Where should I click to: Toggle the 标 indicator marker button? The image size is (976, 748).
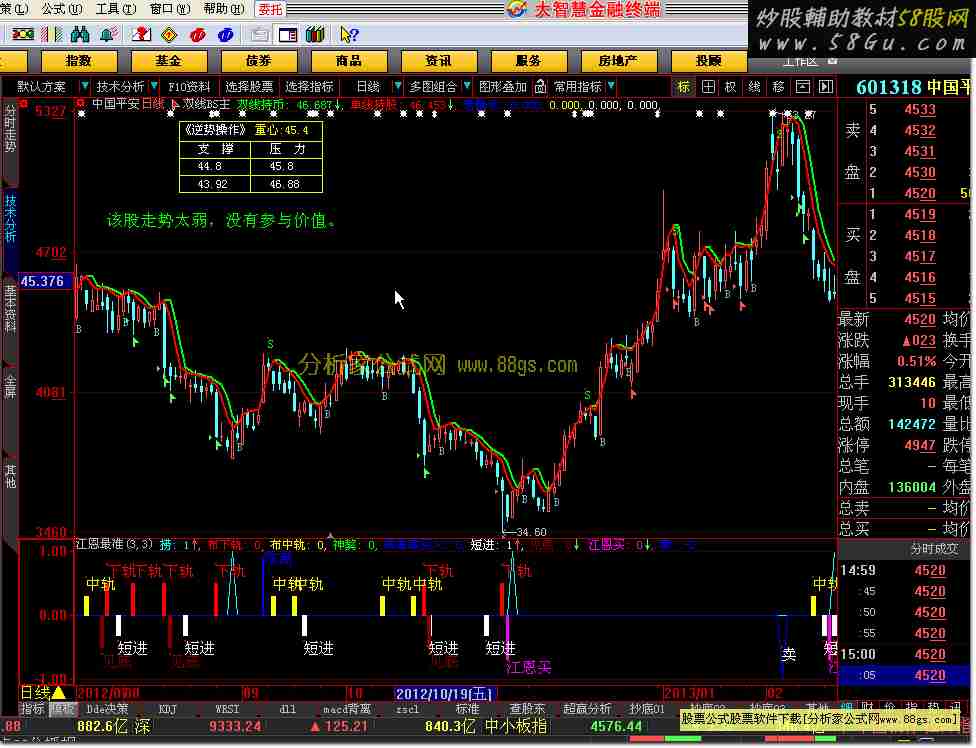click(x=684, y=86)
